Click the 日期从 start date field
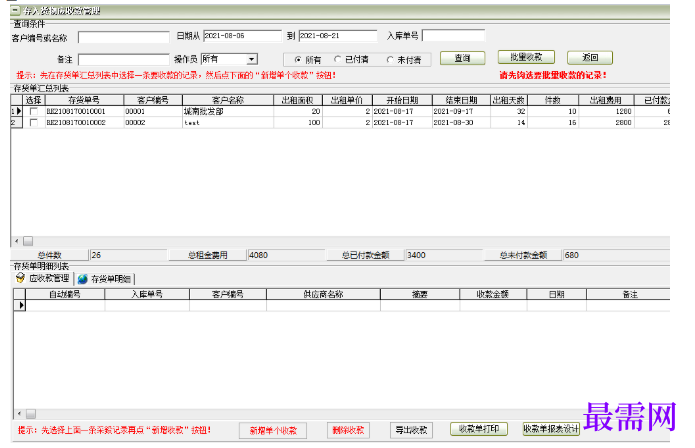 point(242,36)
